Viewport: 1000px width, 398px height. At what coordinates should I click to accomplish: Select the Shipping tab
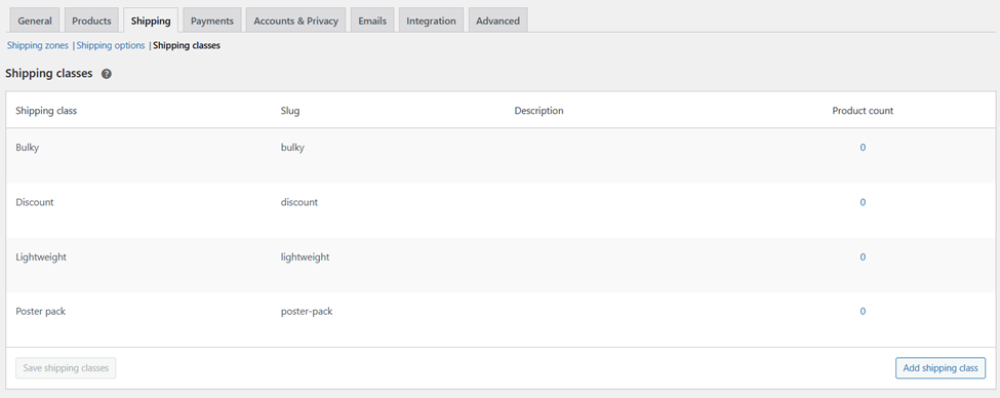(x=151, y=20)
